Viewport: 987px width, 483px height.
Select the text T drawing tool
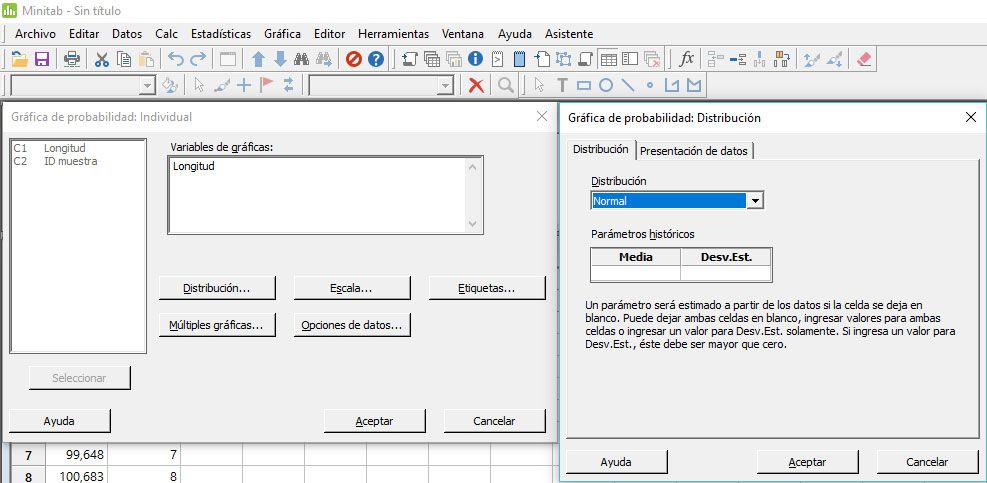[x=562, y=85]
